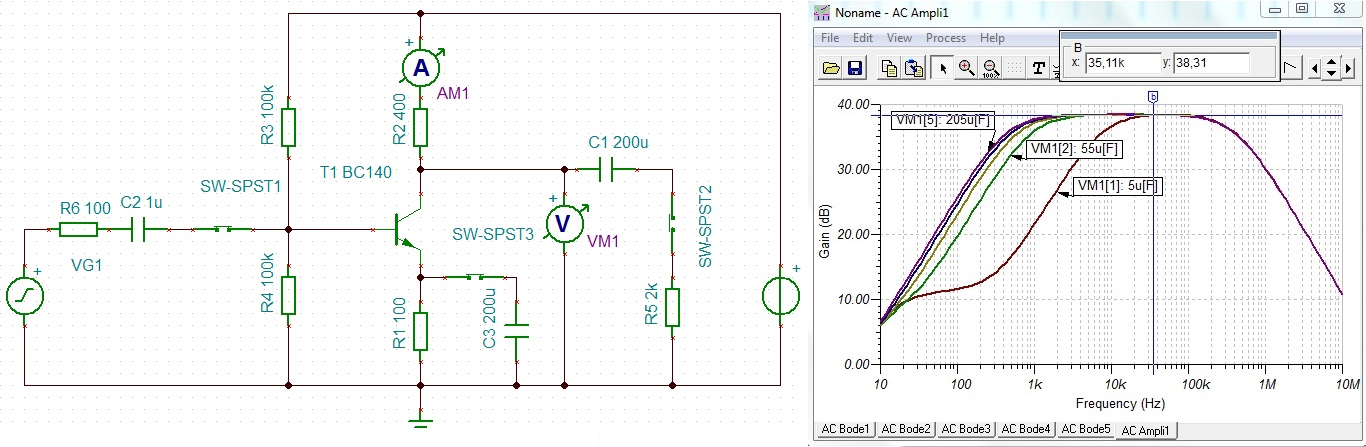Open the File menu
Image resolution: width=1366 pixels, height=447 pixels.
829,38
